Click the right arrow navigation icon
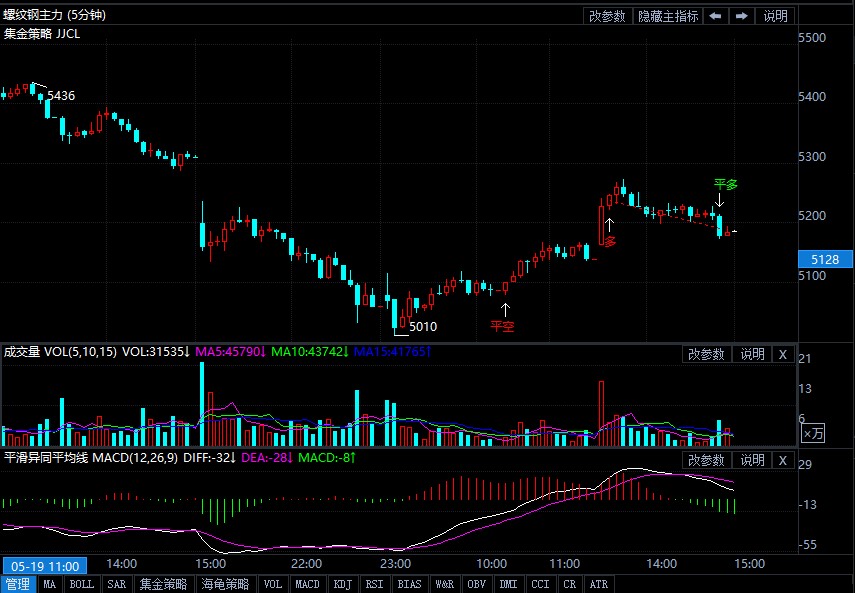This screenshot has height=593, width=855. (741, 16)
